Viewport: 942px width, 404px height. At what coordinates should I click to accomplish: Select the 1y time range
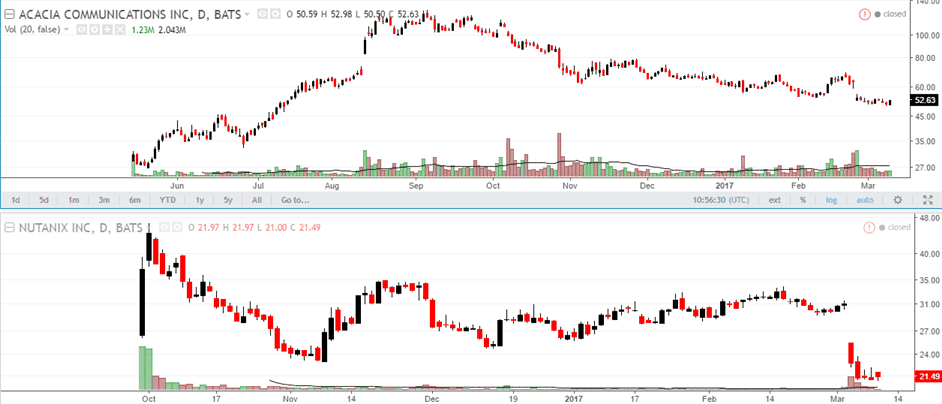tap(199, 200)
